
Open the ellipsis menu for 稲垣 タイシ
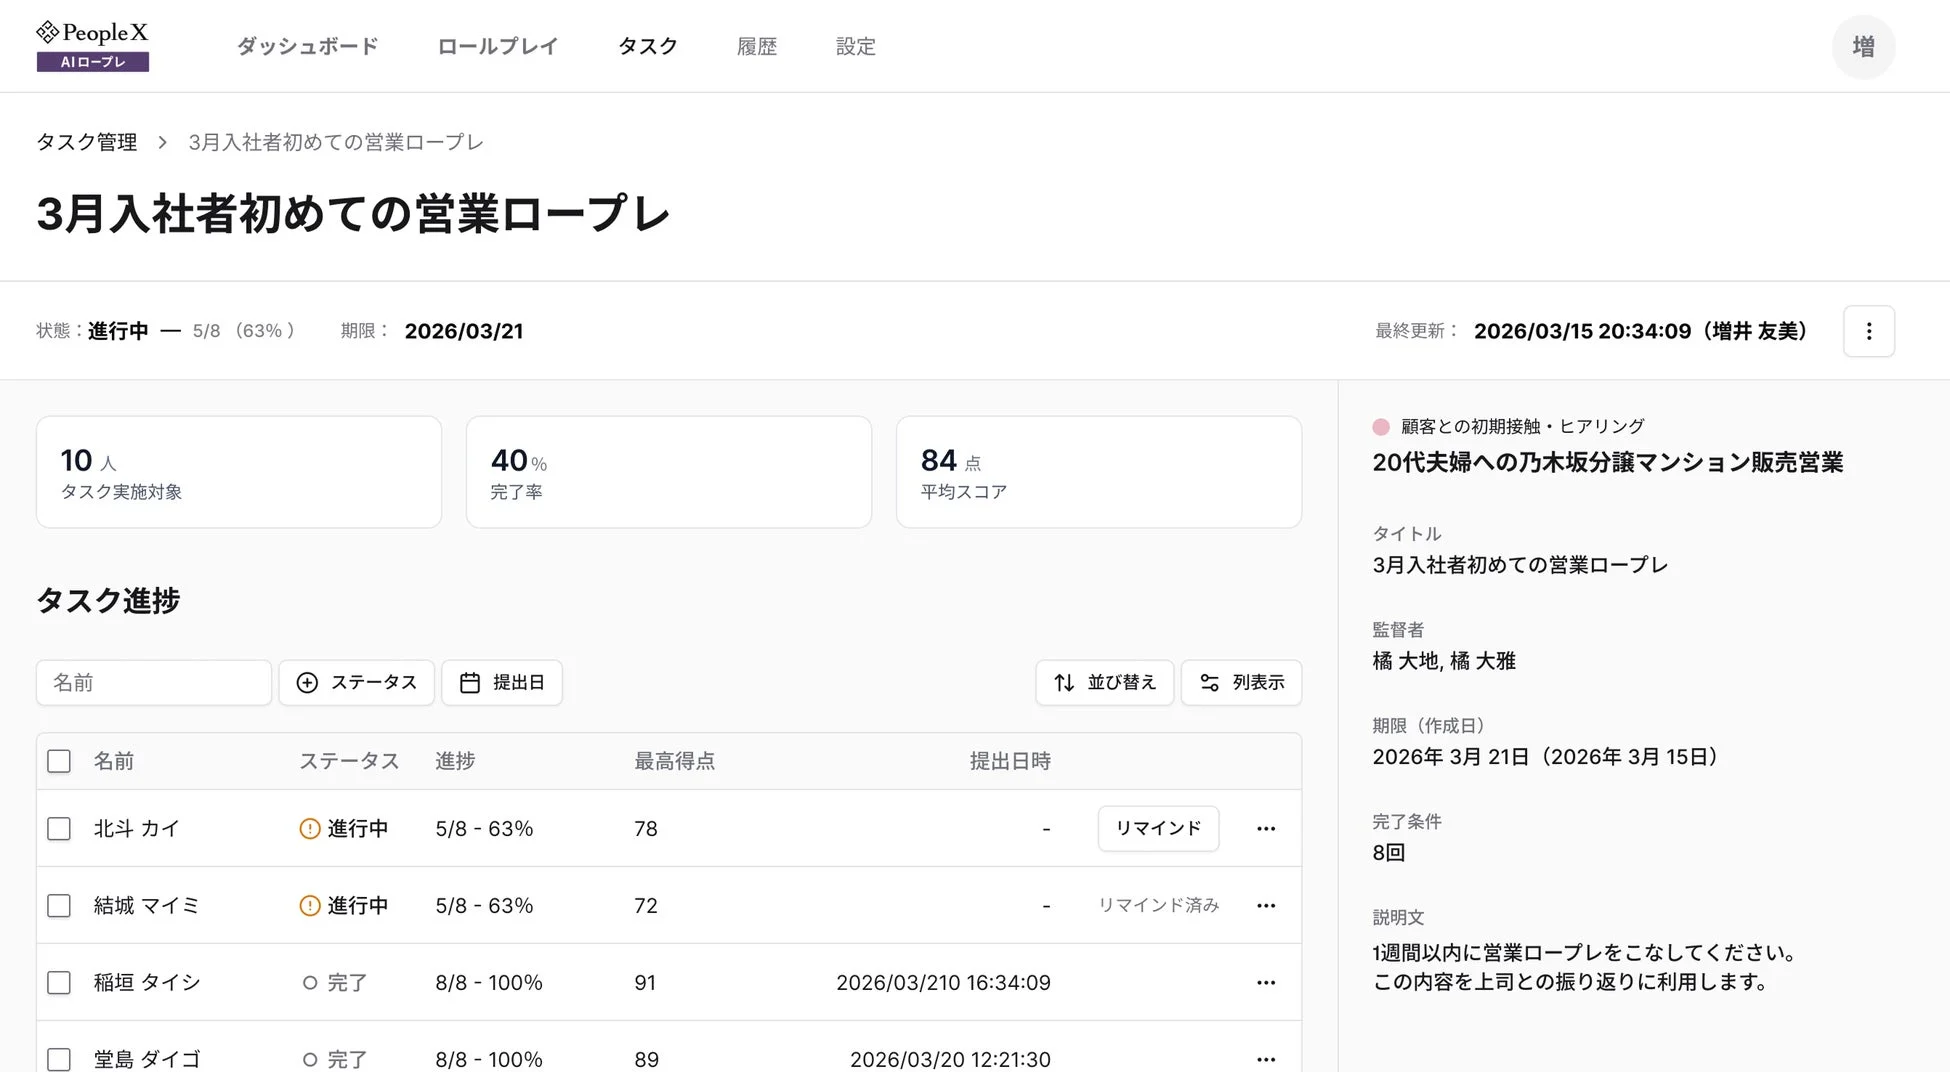(1265, 982)
